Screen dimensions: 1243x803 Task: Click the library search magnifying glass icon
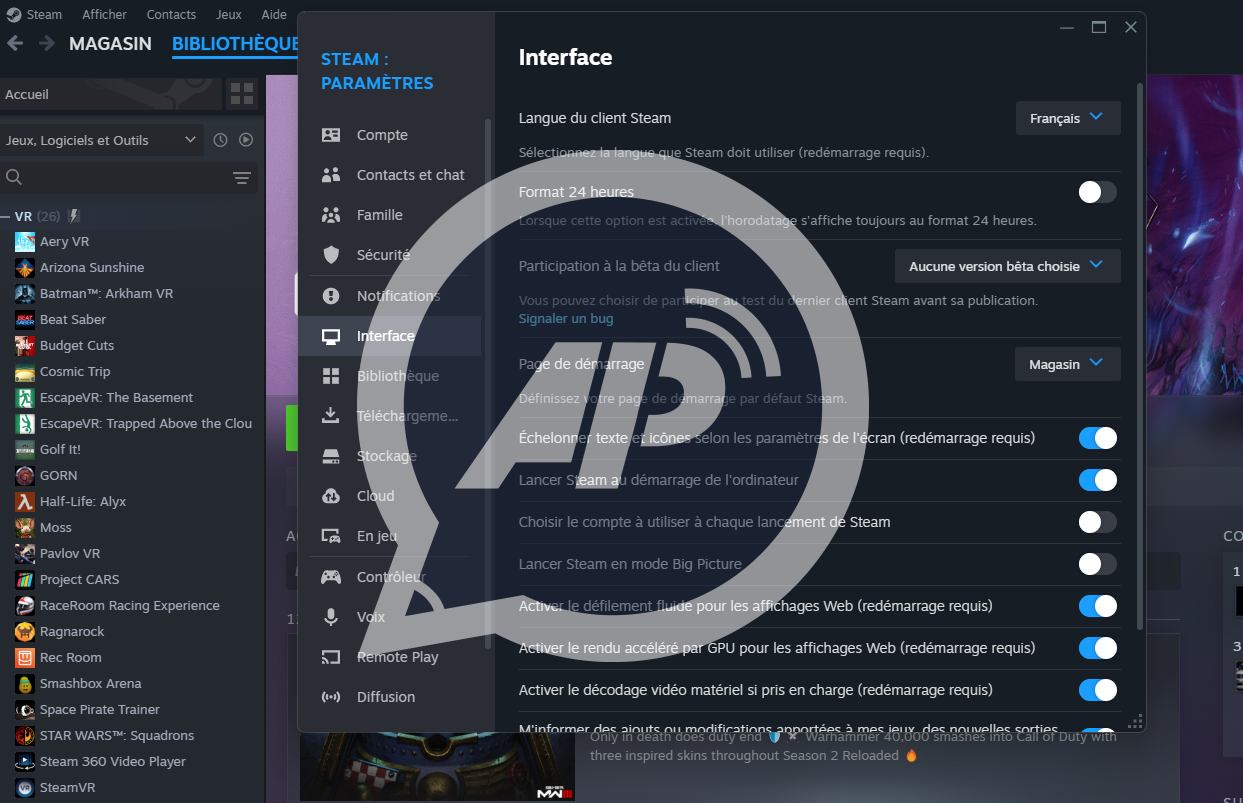(x=12, y=178)
